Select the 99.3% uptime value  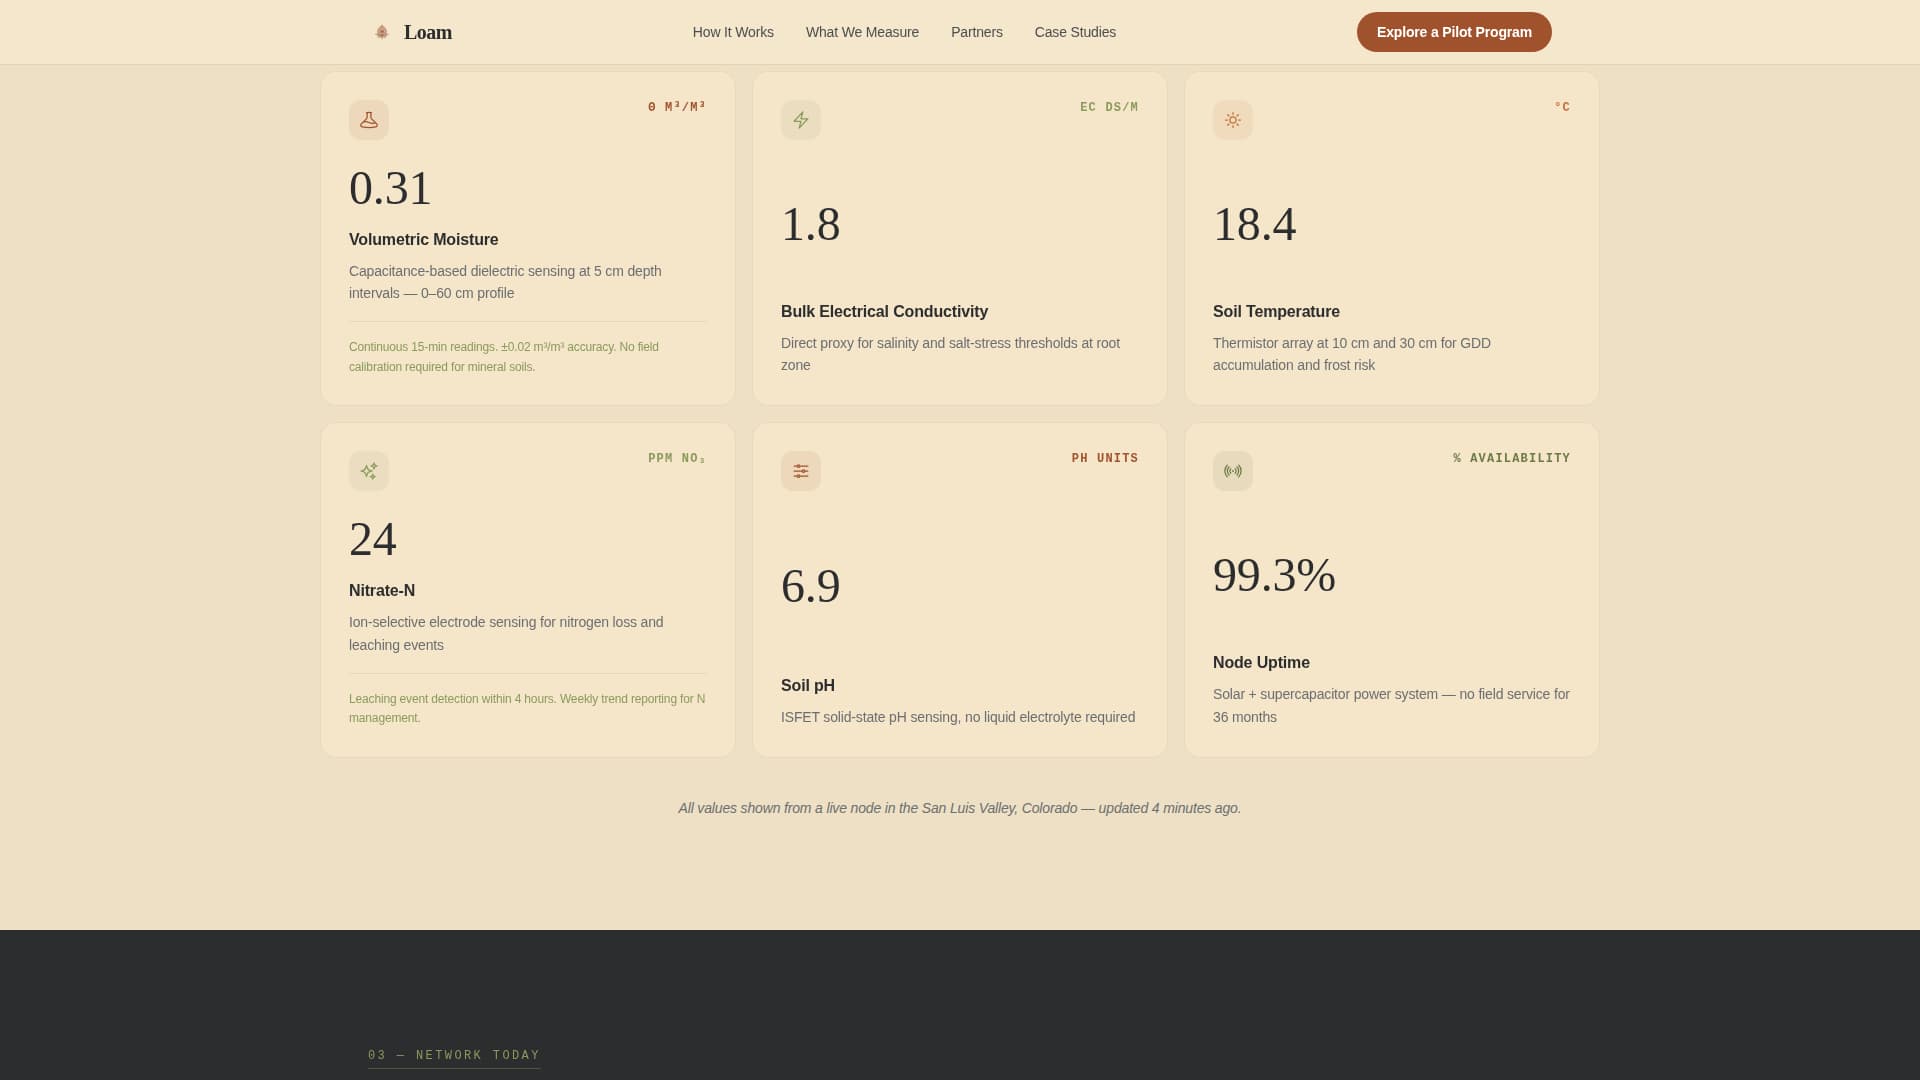click(1274, 575)
